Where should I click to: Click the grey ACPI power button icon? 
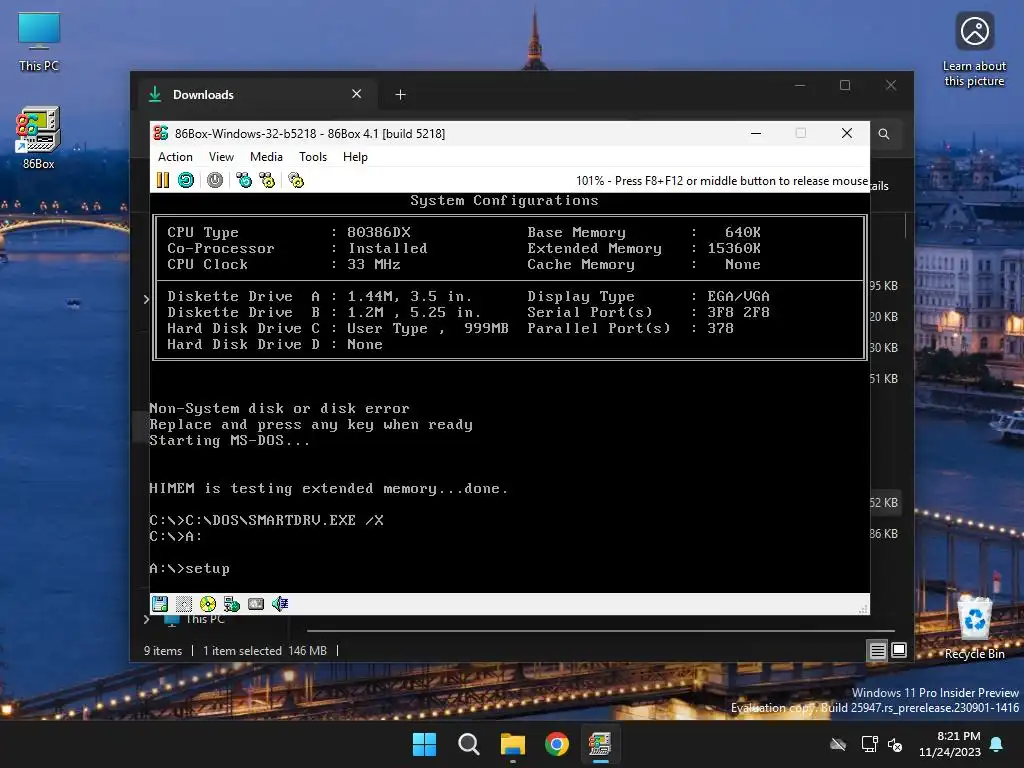click(215, 180)
